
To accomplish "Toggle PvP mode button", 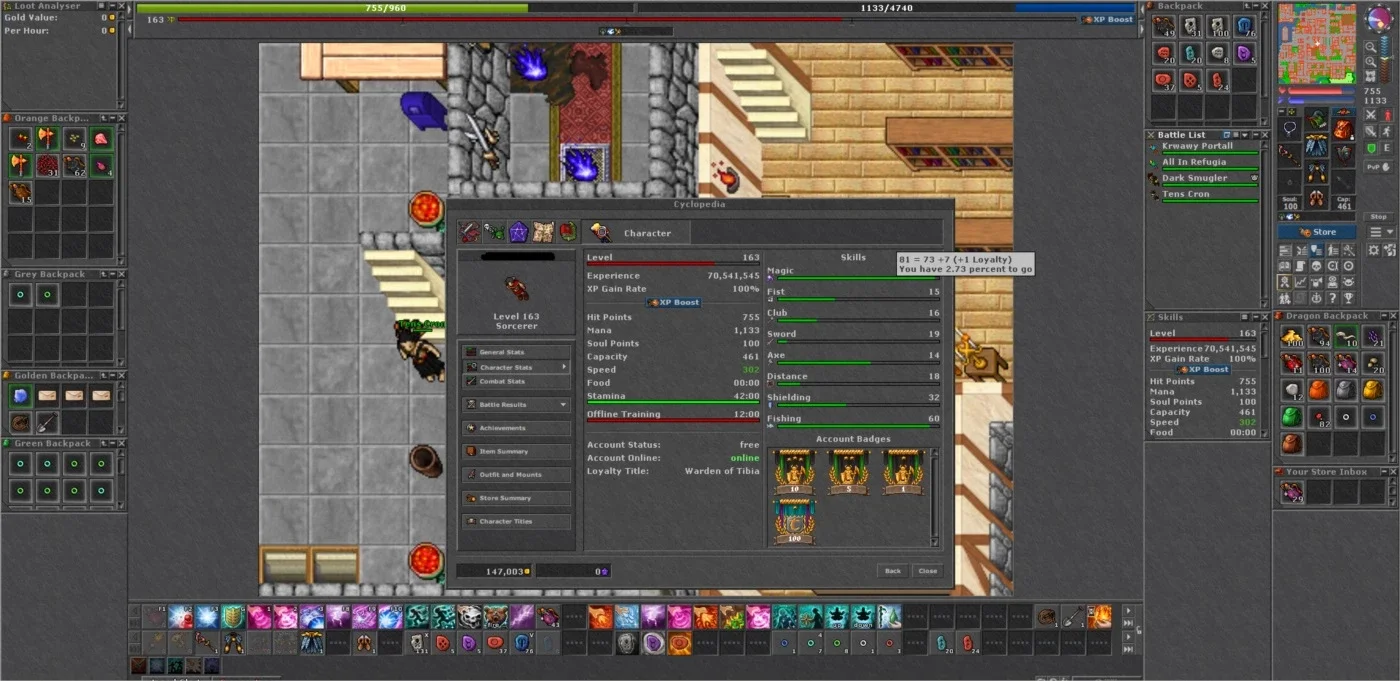I will (x=1379, y=167).
